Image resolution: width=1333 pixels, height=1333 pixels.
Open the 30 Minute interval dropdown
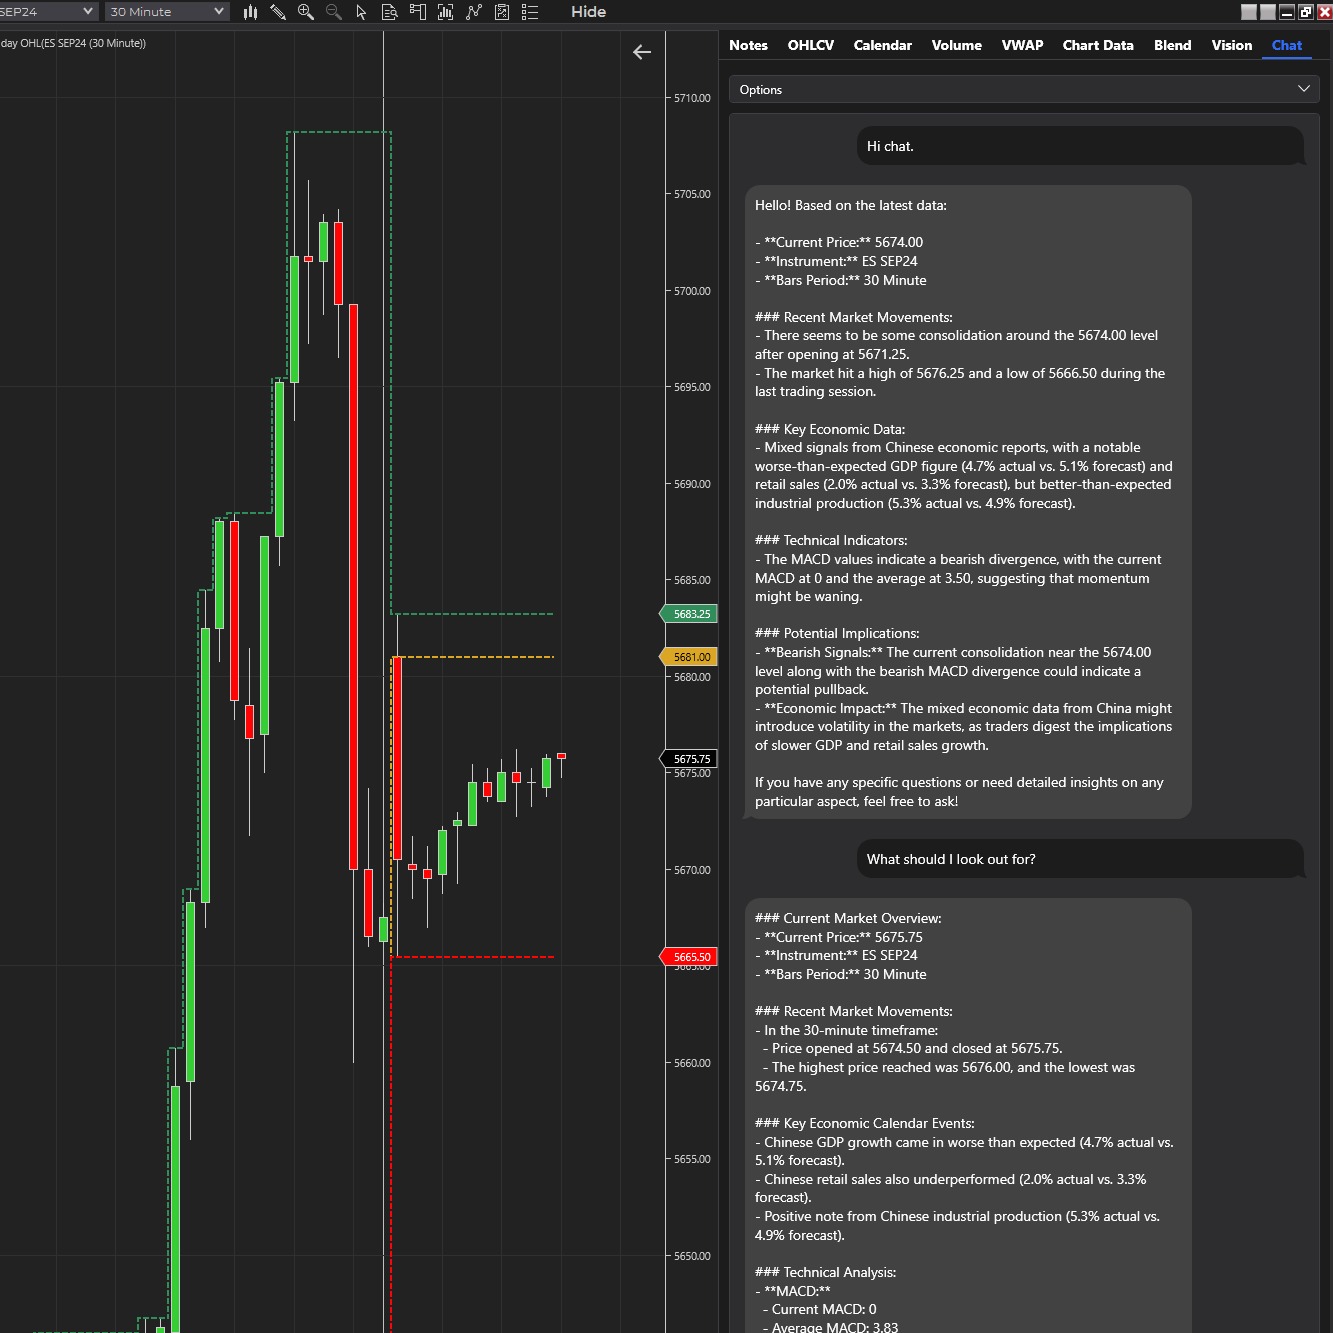coord(166,12)
